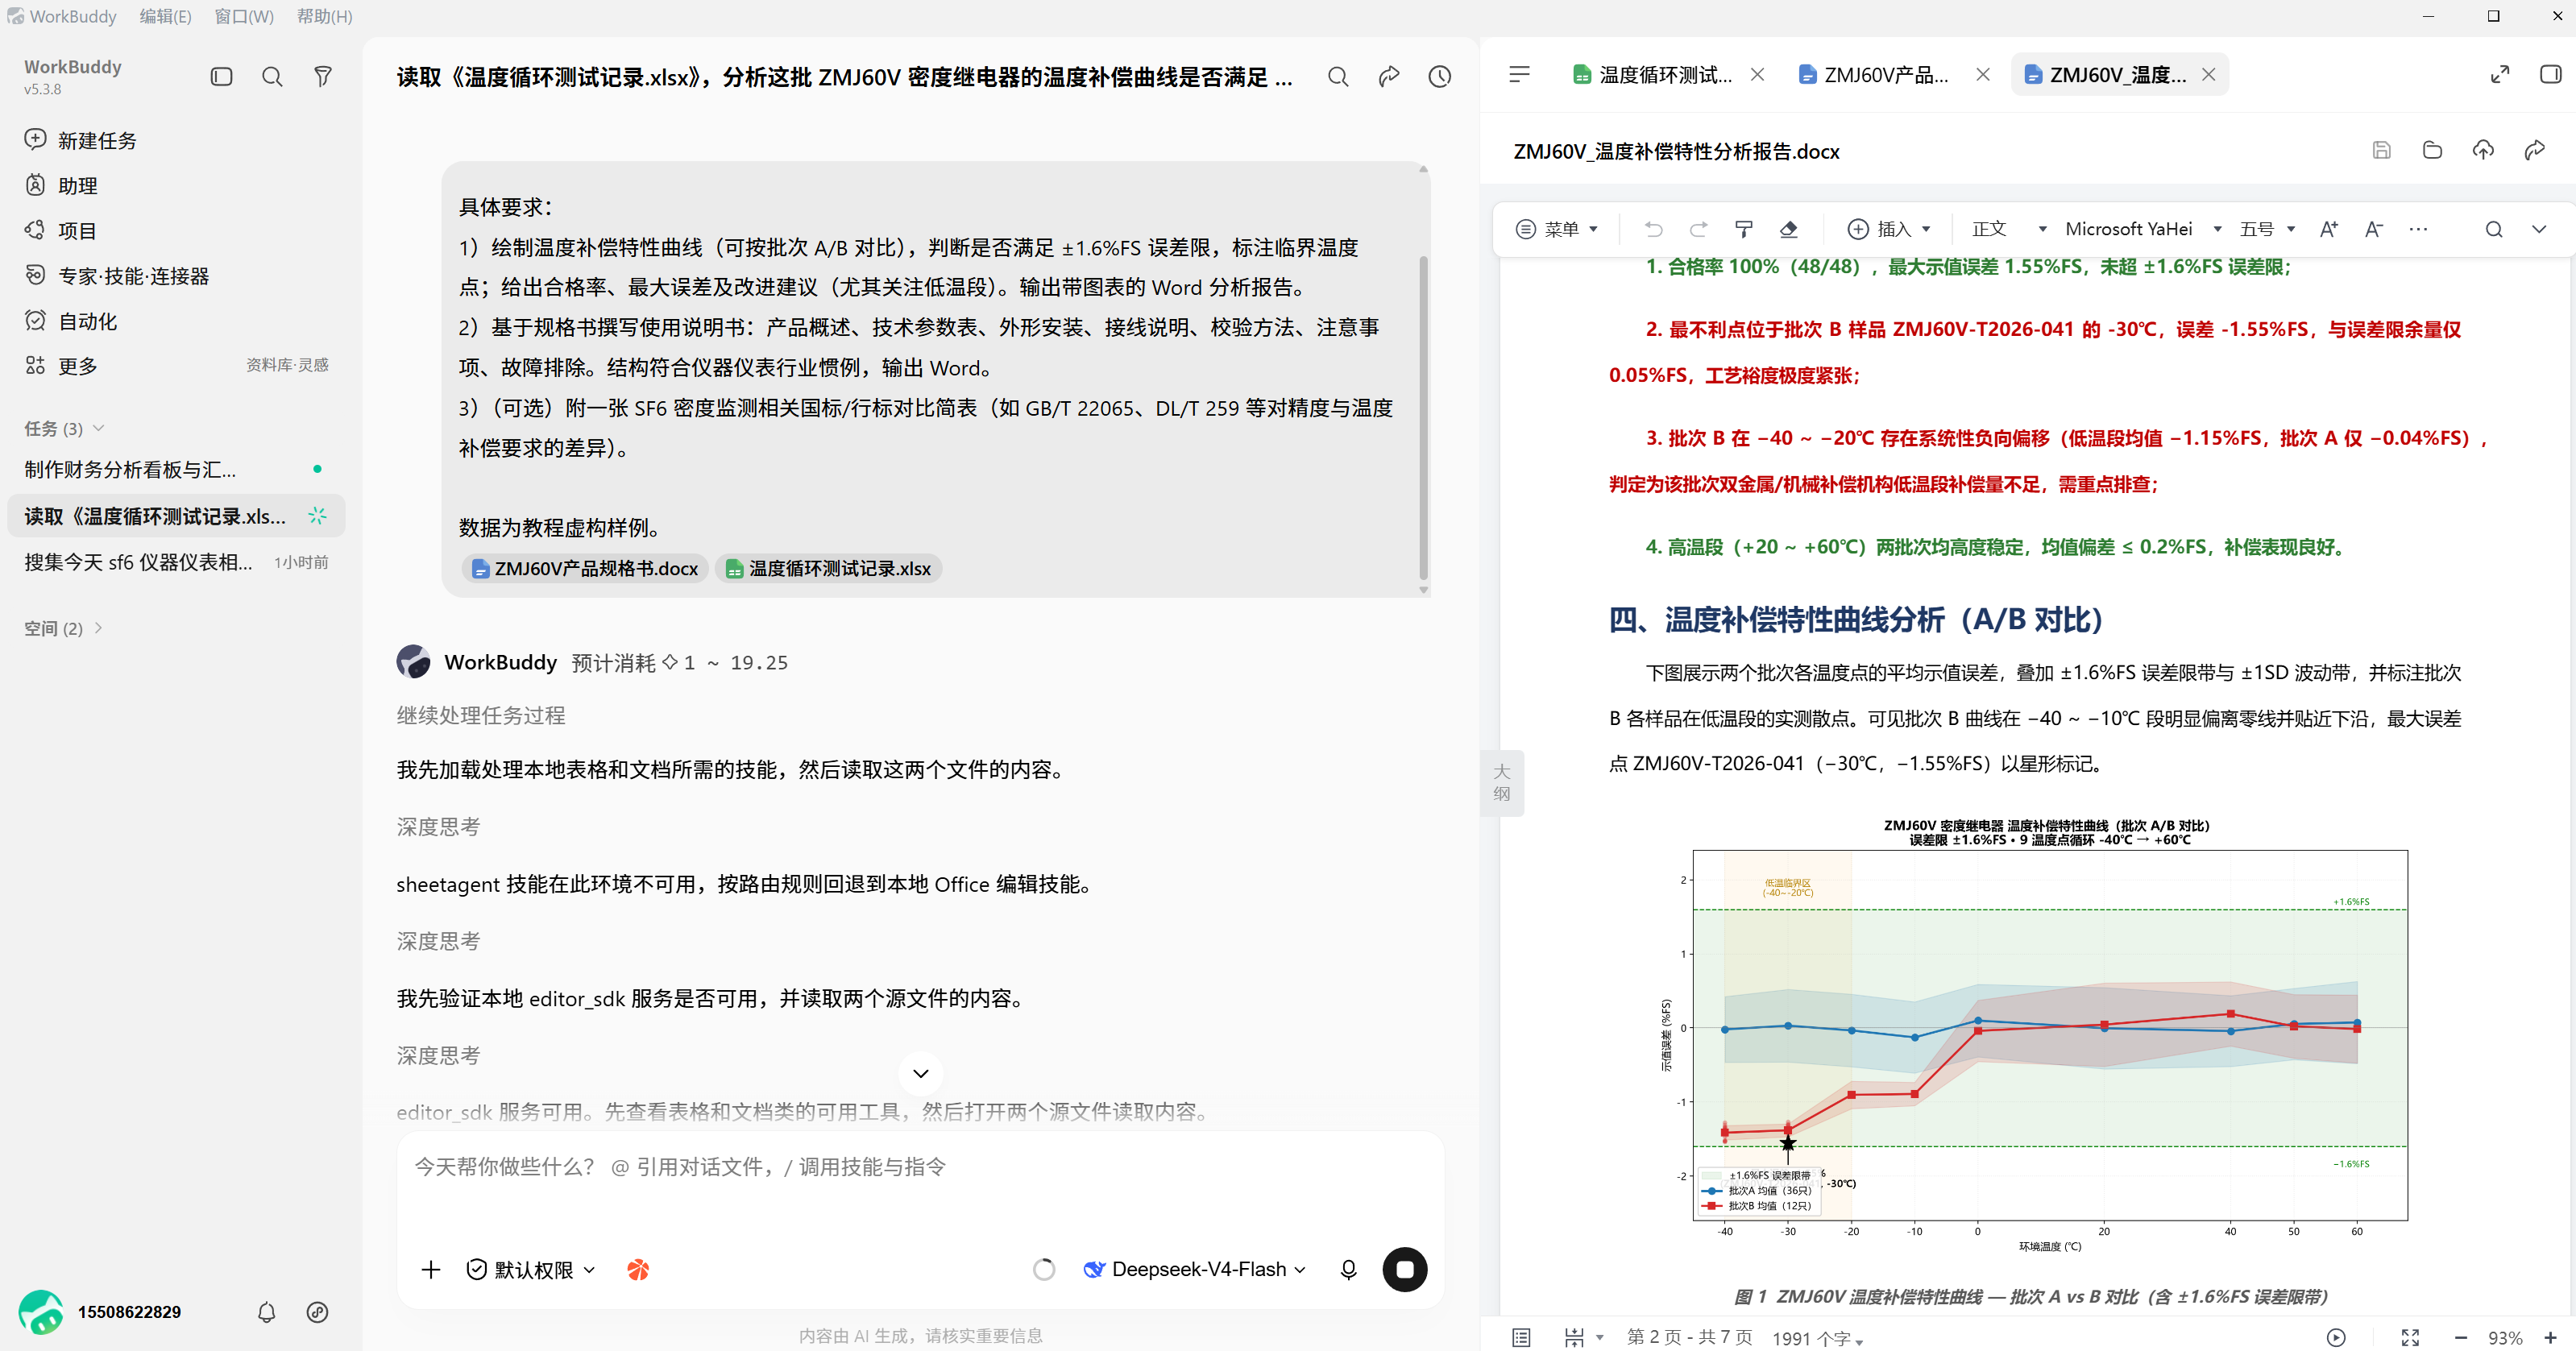Image resolution: width=2576 pixels, height=1351 pixels.
Task: Open the document list menu icon
Action: click(1519, 74)
